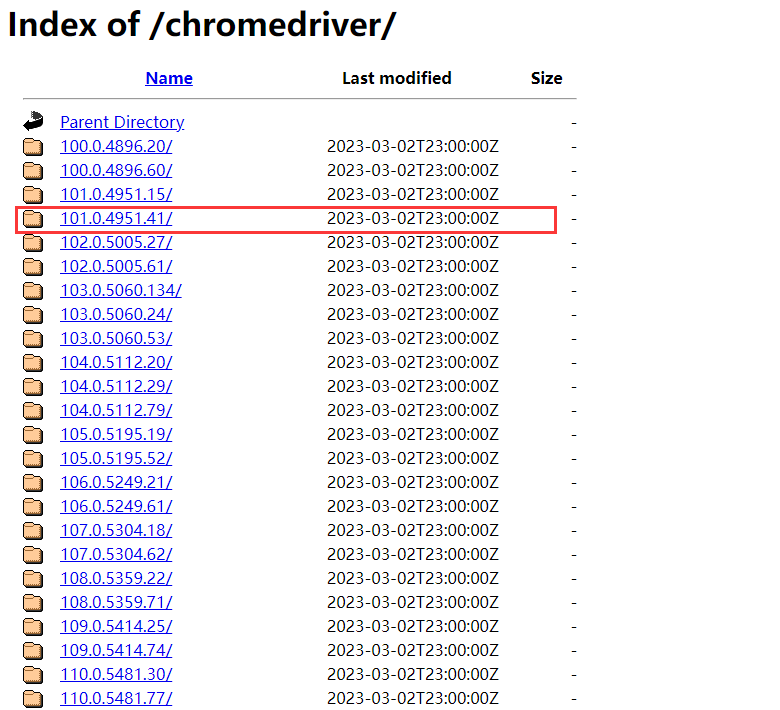Click folder icon beside 105.0.5195.19/

click(33, 435)
